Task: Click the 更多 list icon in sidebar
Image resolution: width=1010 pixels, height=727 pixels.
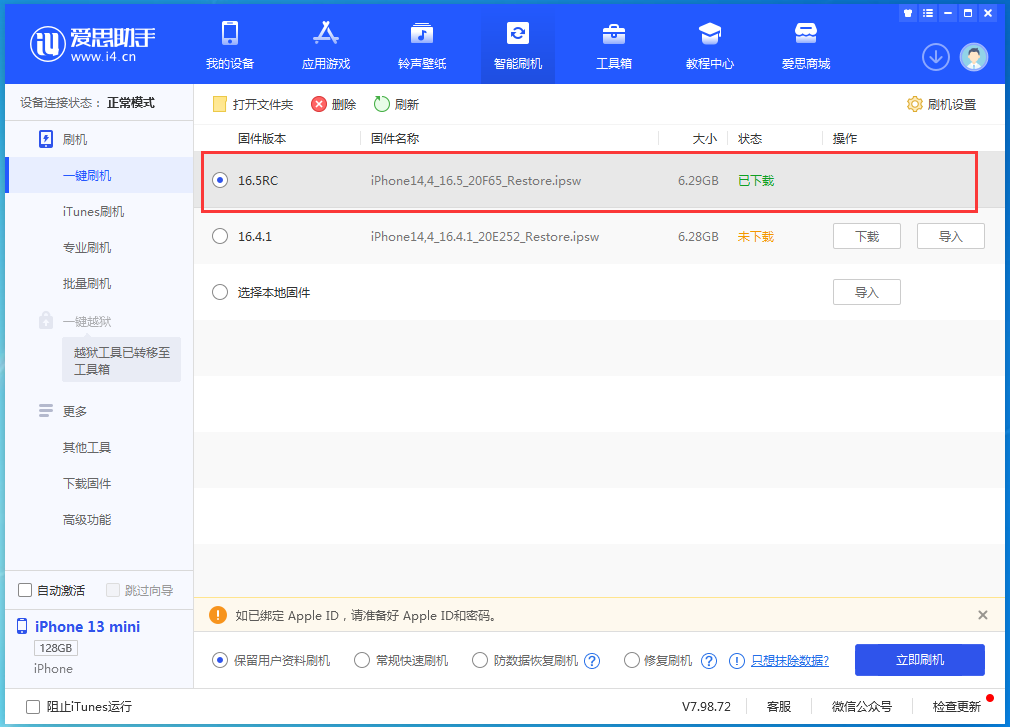Action: tap(46, 411)
